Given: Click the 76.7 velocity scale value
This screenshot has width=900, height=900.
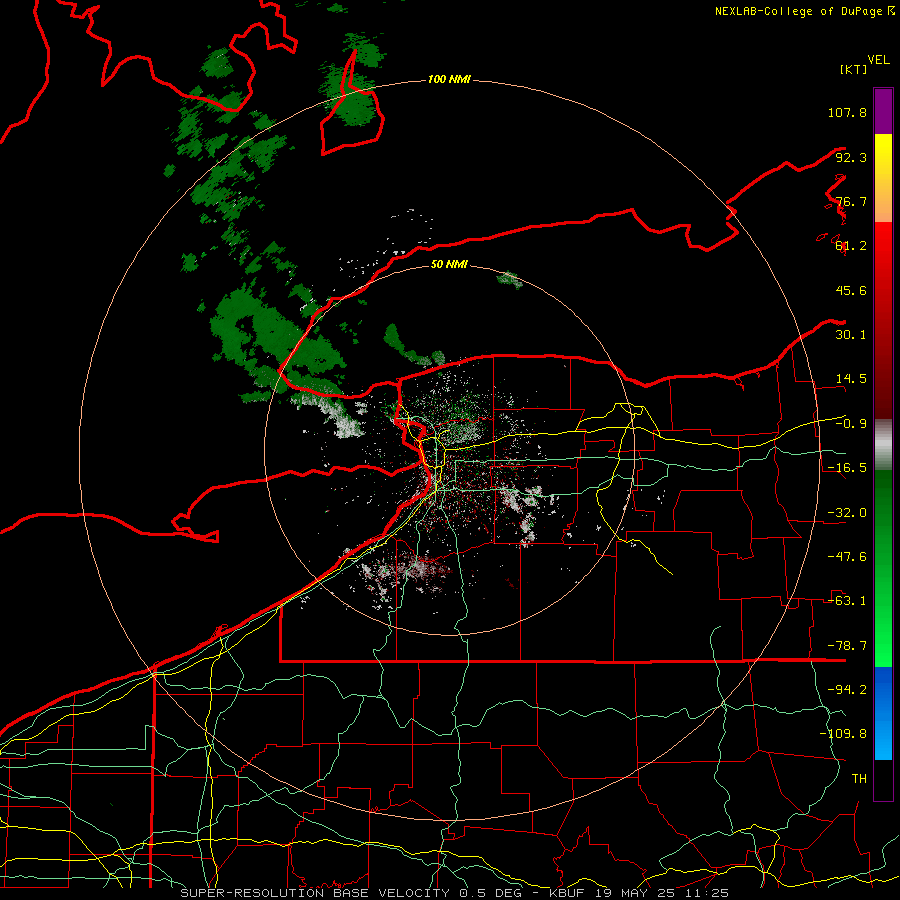Looking at the screenshot, I should pyautogui.click(x=851, y=201).
